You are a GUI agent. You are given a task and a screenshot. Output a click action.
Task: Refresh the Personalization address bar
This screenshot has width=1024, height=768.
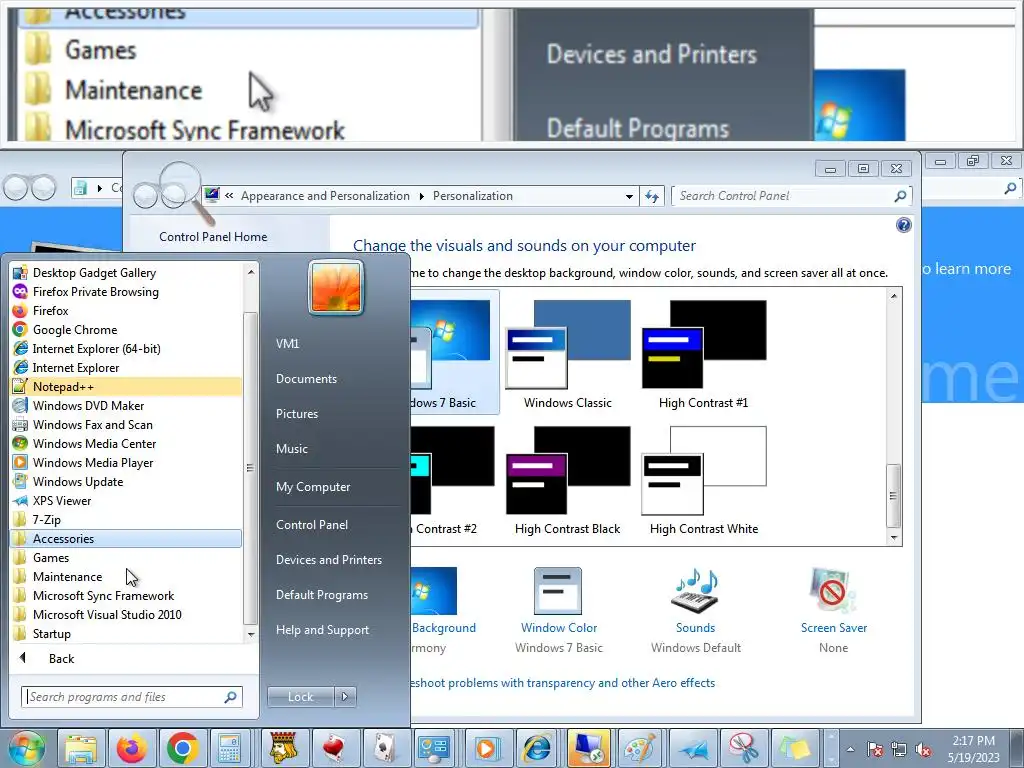pyautogui.click(x=652, y=196)
